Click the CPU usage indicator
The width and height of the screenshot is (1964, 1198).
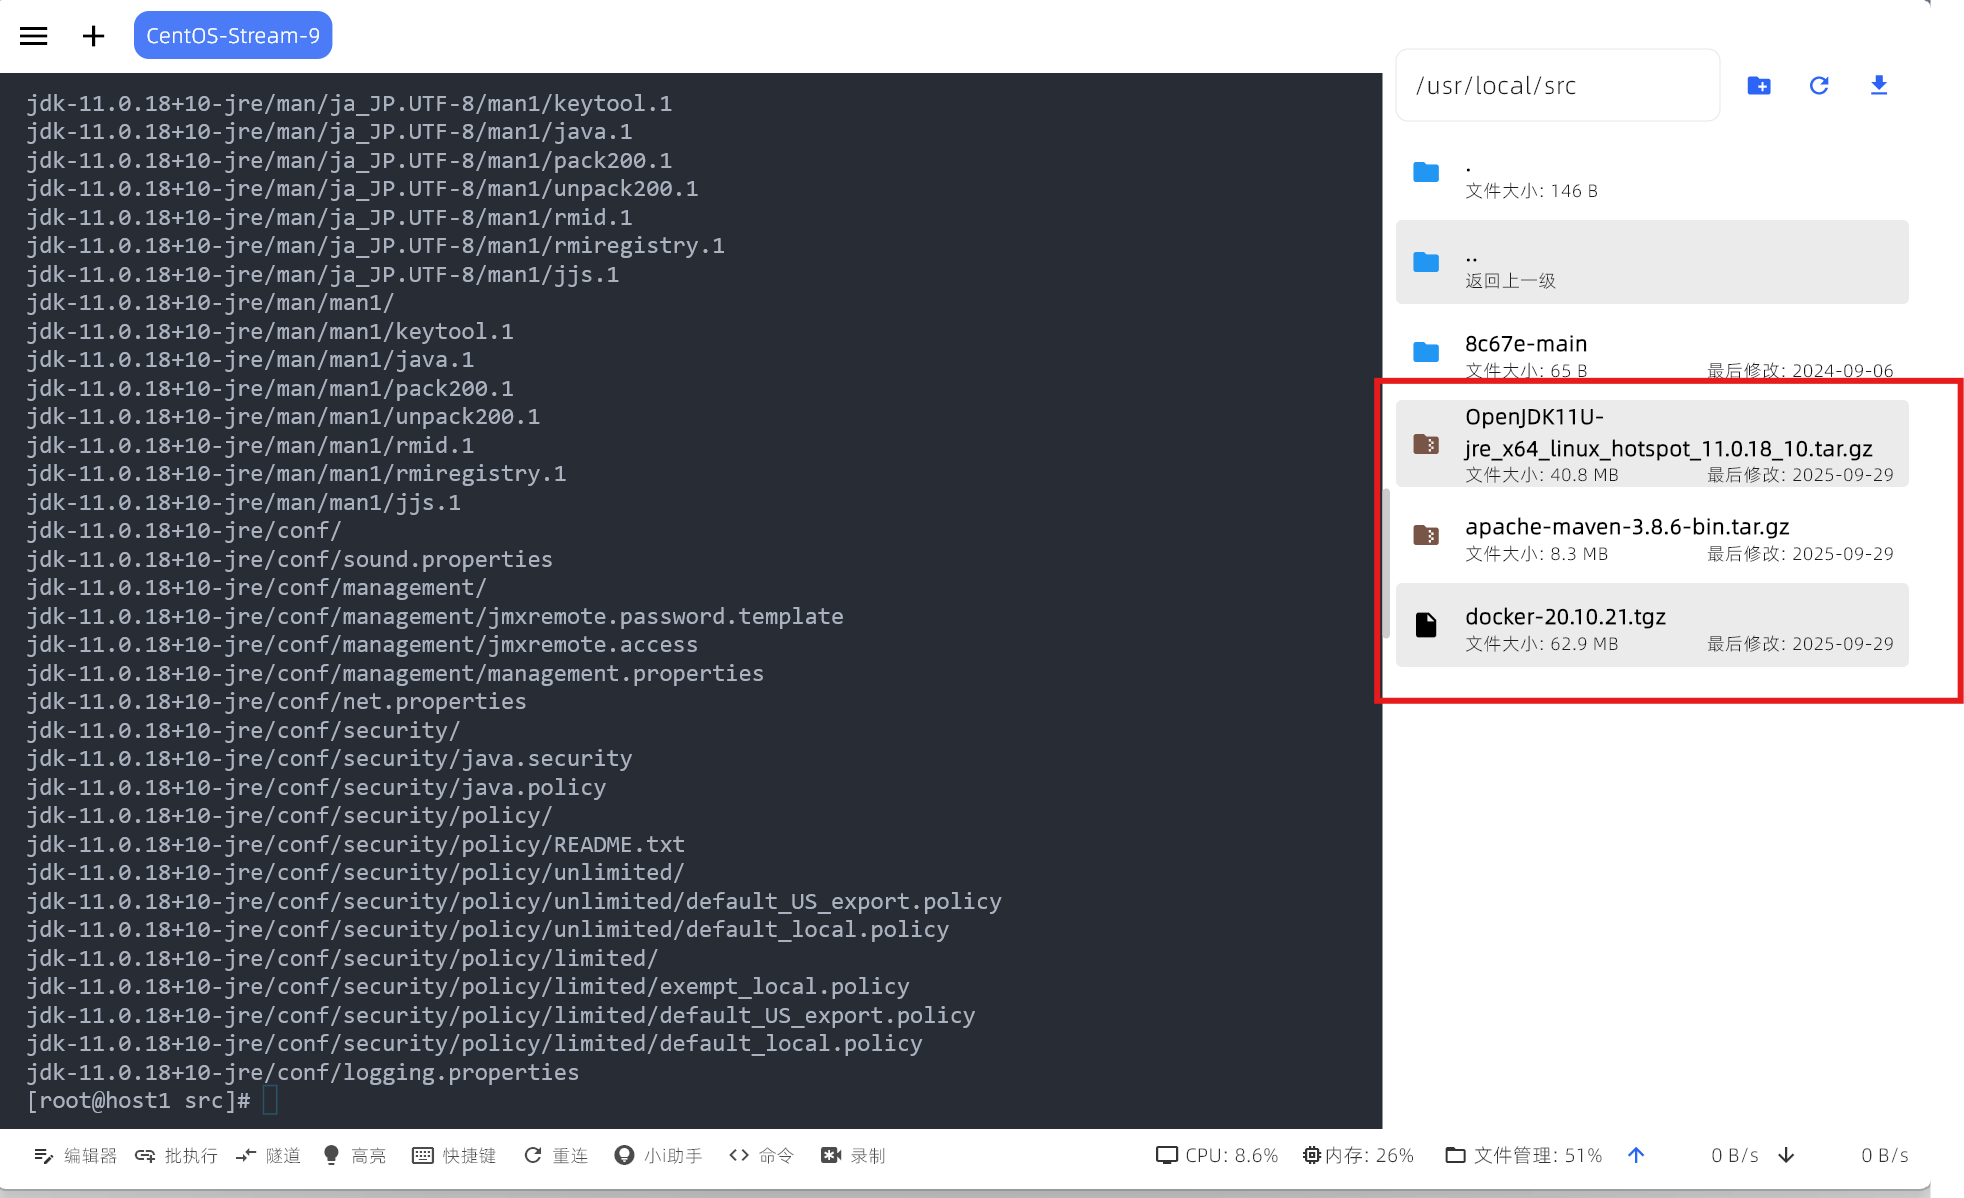1217,1156
